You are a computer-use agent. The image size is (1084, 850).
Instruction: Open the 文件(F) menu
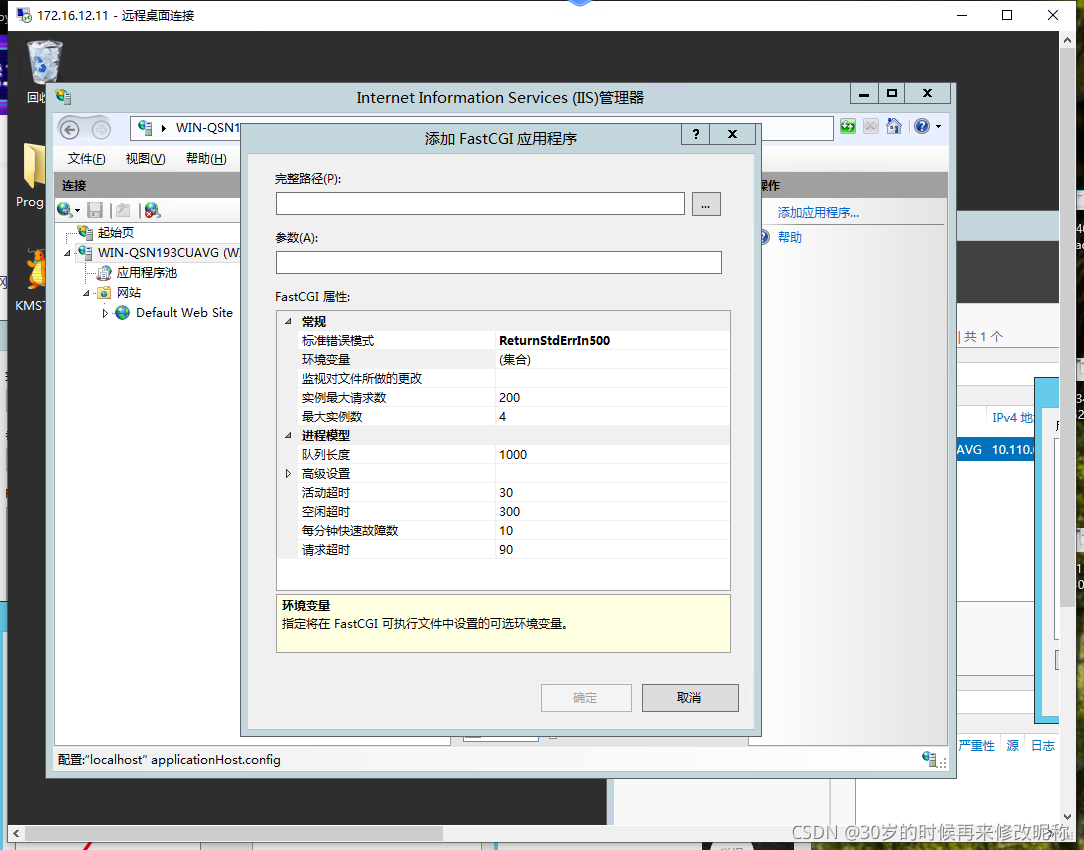coord(86,159)
